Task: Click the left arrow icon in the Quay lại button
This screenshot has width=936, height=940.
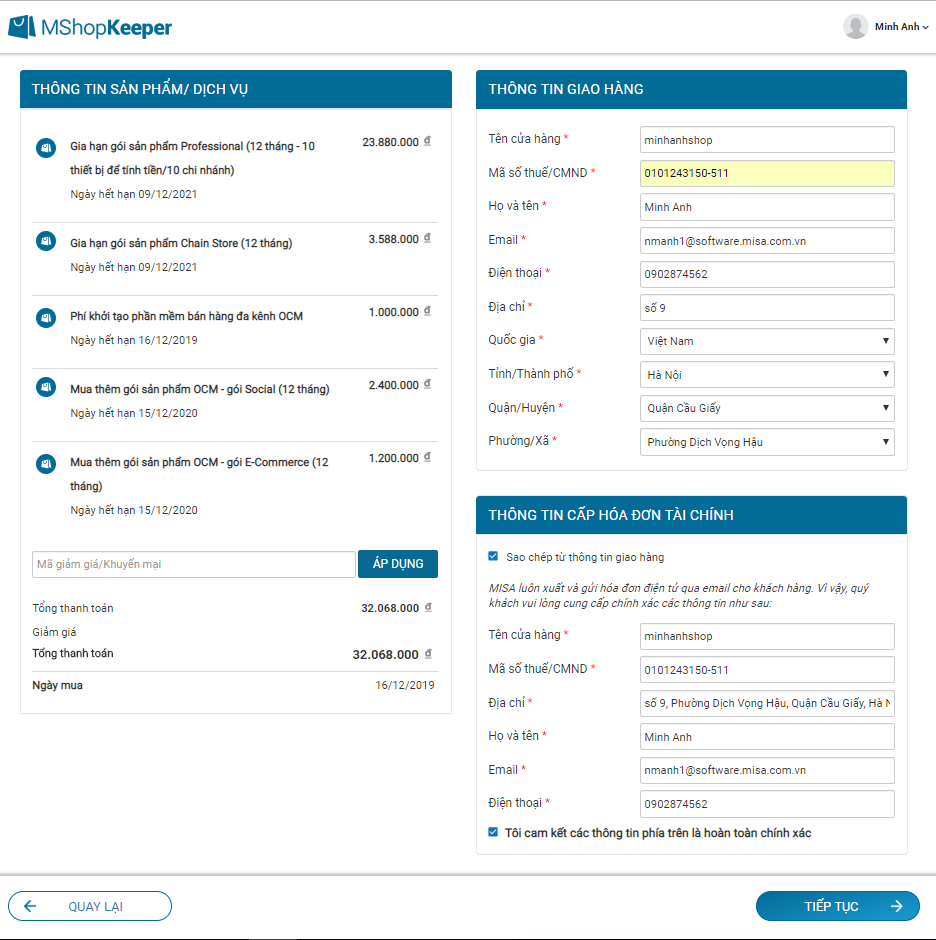Action: point(30,906)
